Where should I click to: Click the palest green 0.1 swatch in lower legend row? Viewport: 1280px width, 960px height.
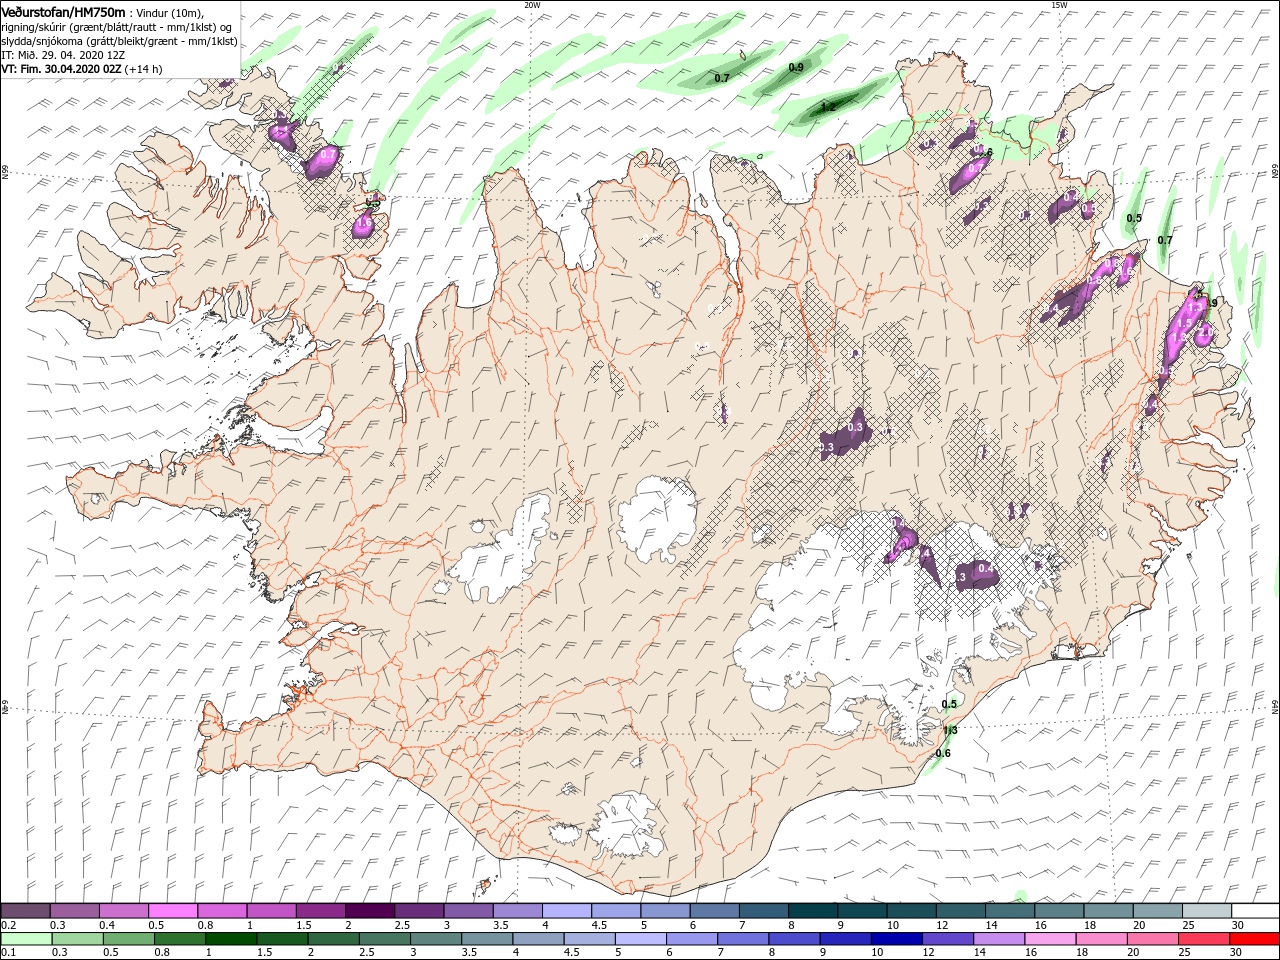point(26,939)
